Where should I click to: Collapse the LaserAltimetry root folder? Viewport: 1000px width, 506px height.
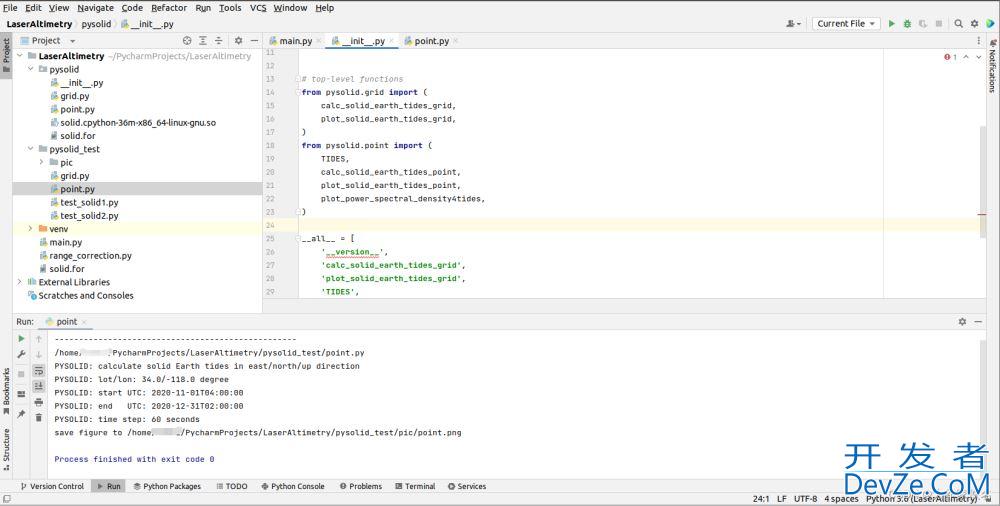coord(19,56)
